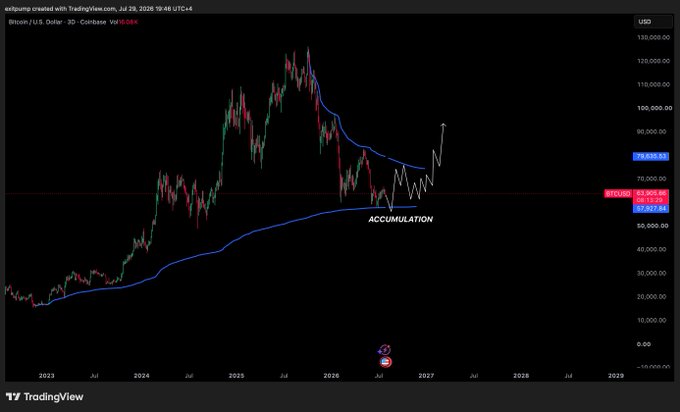Click the 2027 time axis label
This screenshot has height=412, width=680.
click(x=426, y=376)
